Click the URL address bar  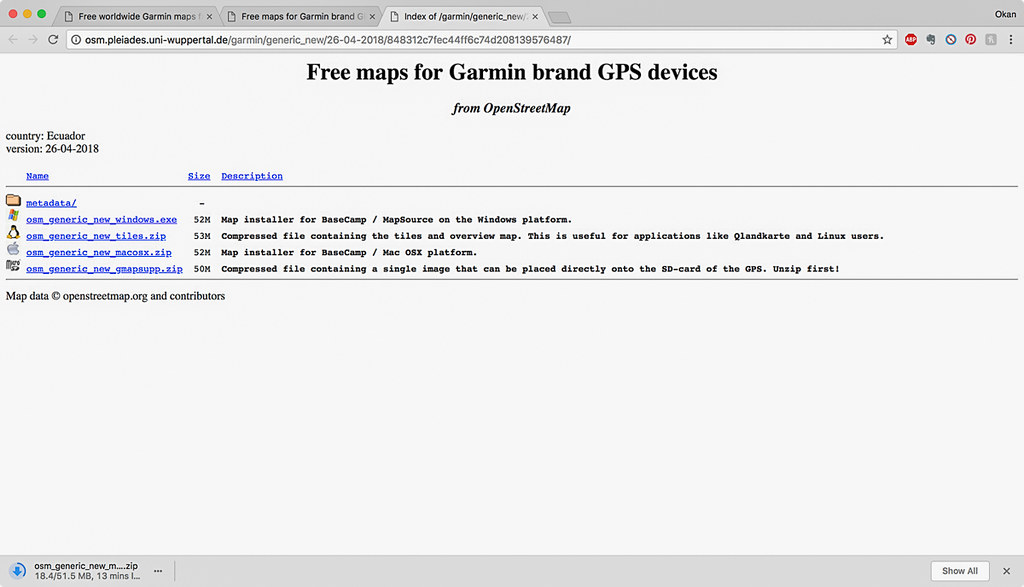click(482, 40)
